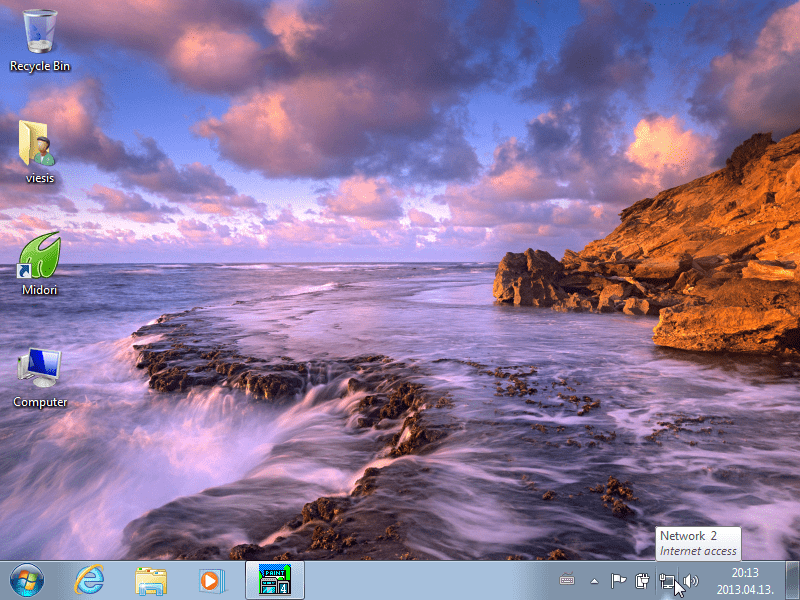800x600 pixels.
Task: Launch Internet Explorer from the taskbar
Action: 89,581
